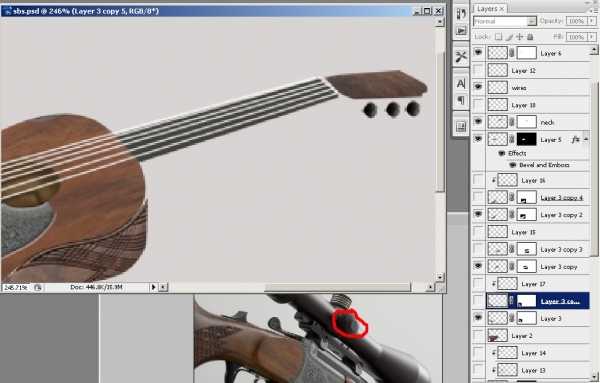The image size is (600, 383).
Task: Hide Layer 6 via eye icon
Action: [478, 52]
